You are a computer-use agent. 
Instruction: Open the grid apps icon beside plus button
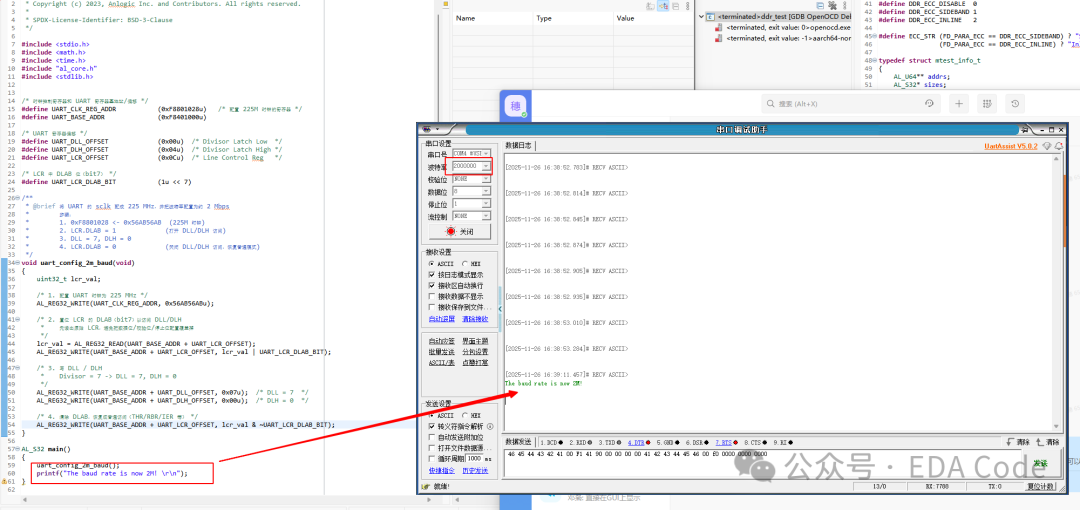(x=986, y=103)
